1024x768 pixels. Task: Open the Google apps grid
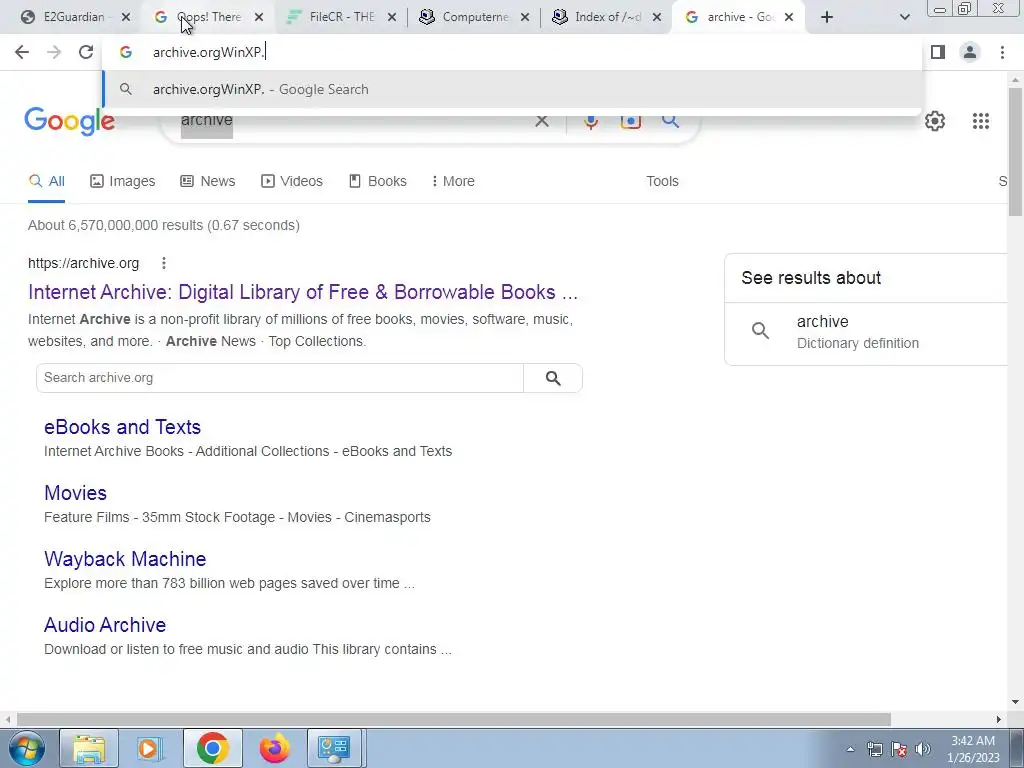(x=980, y=121)
